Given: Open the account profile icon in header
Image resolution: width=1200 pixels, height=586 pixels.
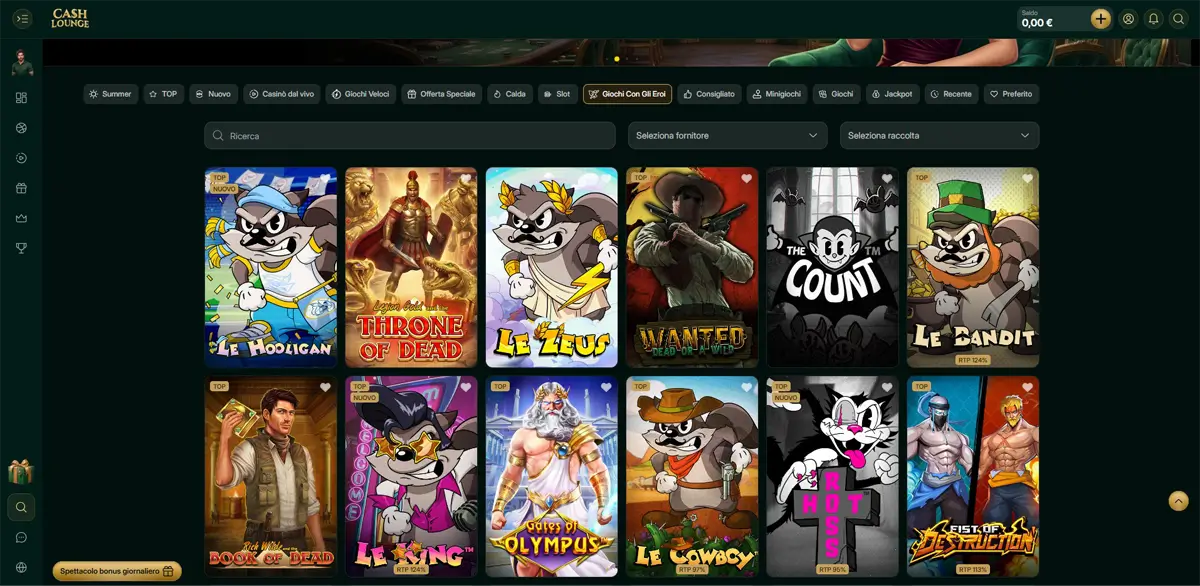Looking at the screenshot, I should pos(1129,19).
